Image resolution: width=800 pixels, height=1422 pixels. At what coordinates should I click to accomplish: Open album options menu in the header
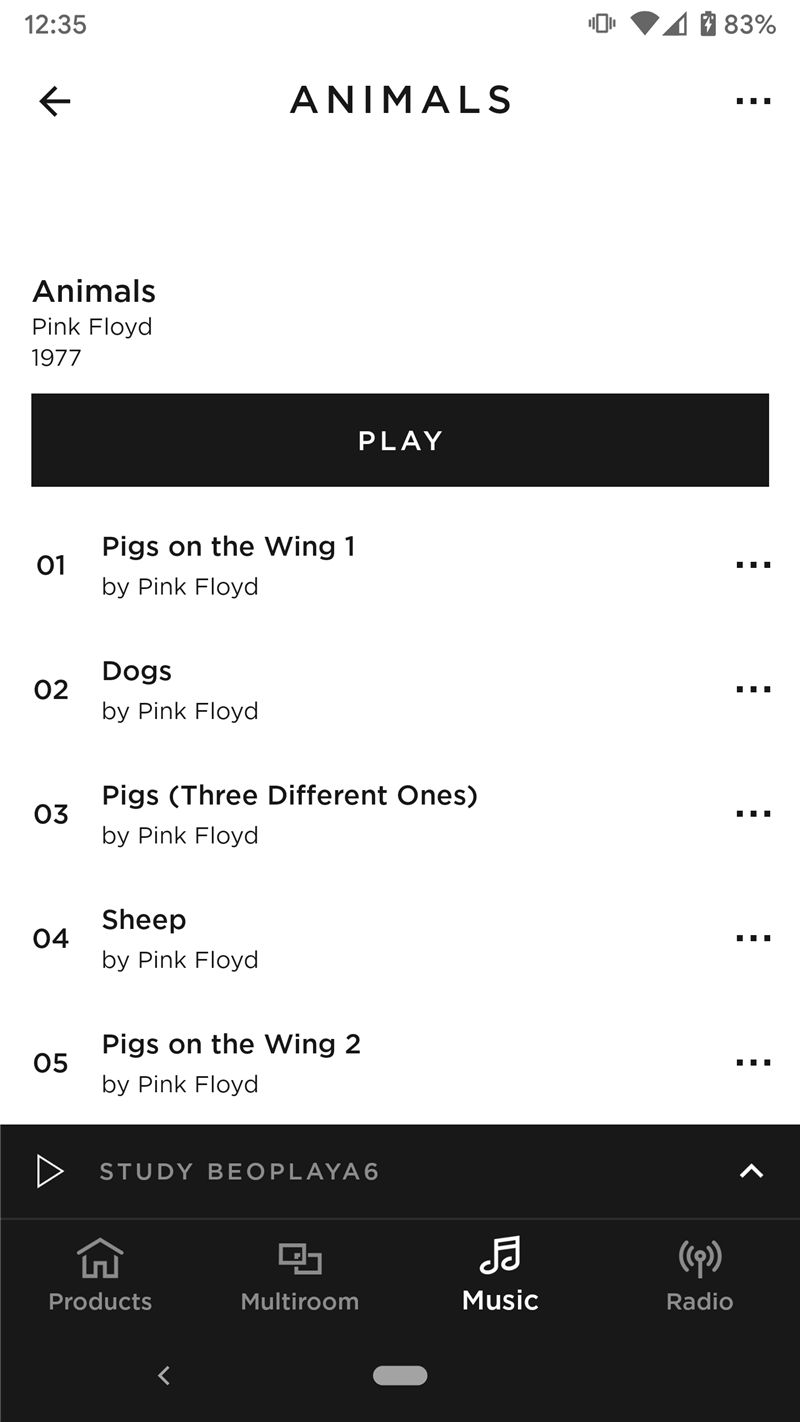tap(752, 101)
